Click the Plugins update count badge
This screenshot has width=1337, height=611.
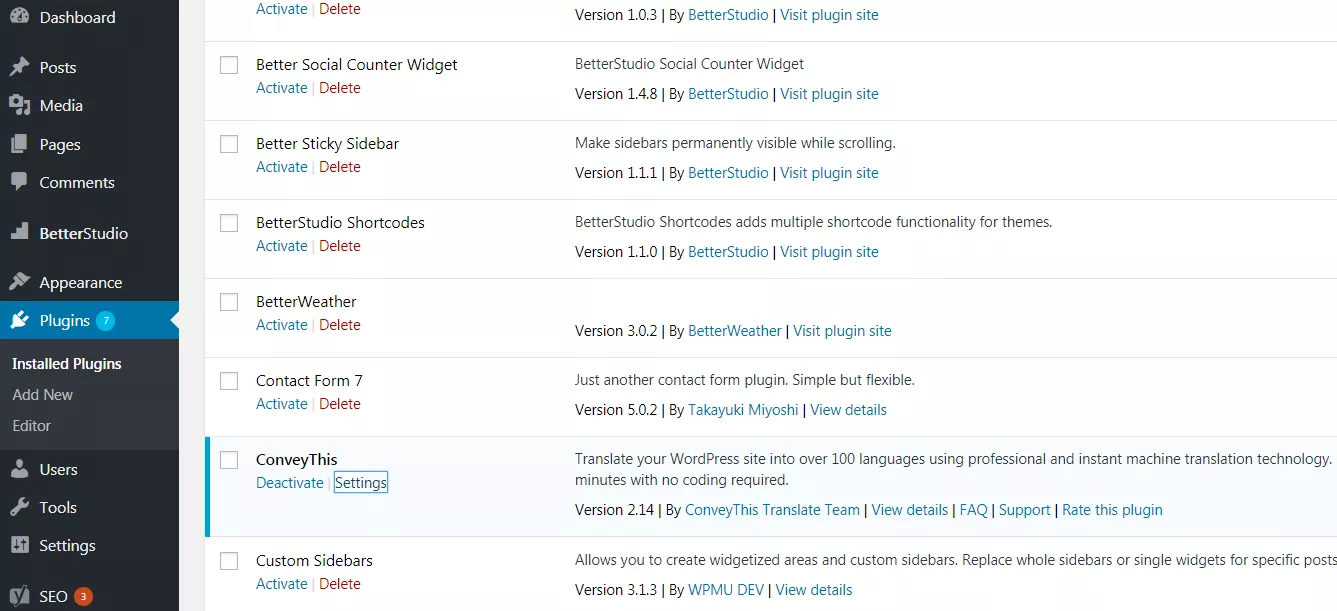[x=105, y=321]
